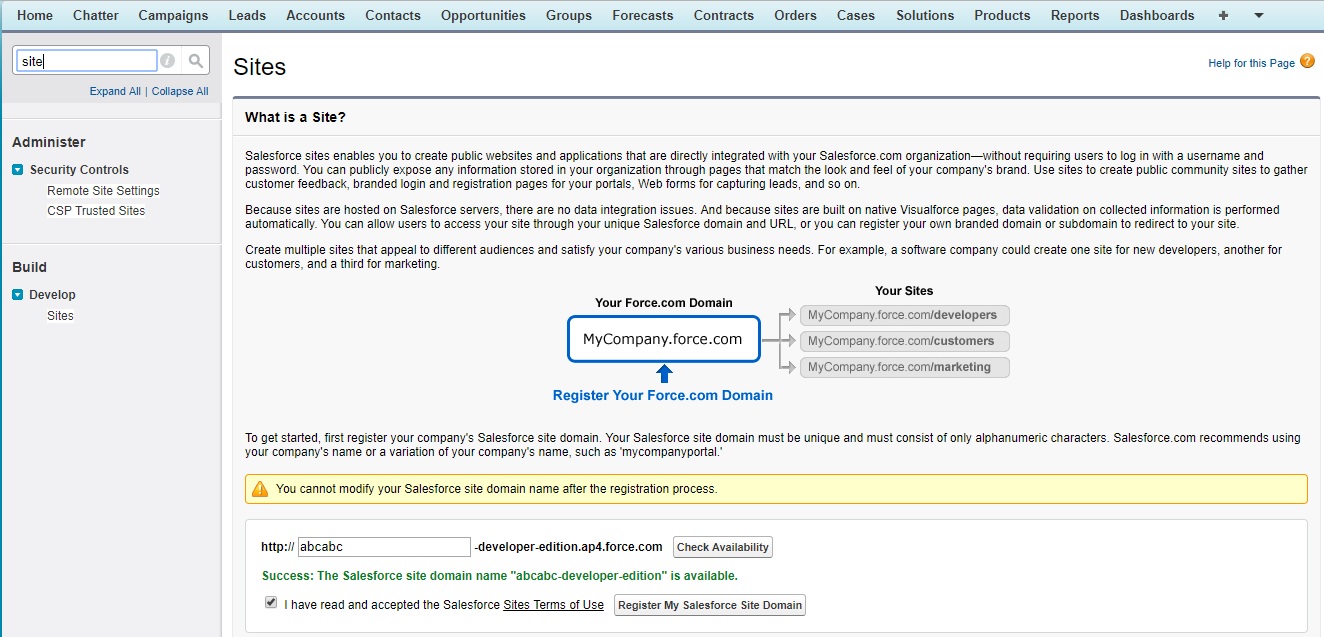Click the magnifying glass search icon in sidebar
The height and width of the screenshot is (637, 1324).
196,61
